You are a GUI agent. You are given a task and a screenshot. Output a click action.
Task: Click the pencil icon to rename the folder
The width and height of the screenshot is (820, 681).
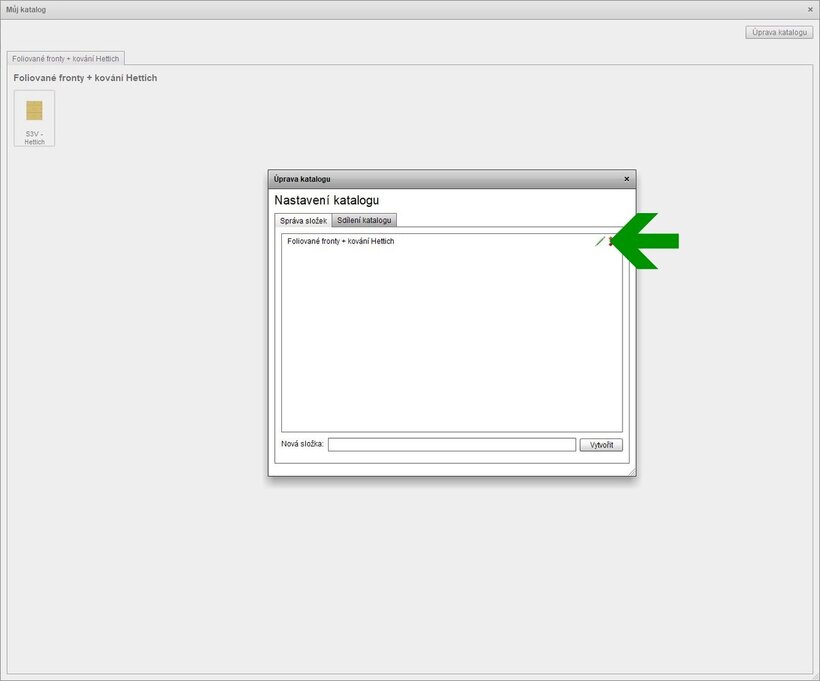point(600,241)
